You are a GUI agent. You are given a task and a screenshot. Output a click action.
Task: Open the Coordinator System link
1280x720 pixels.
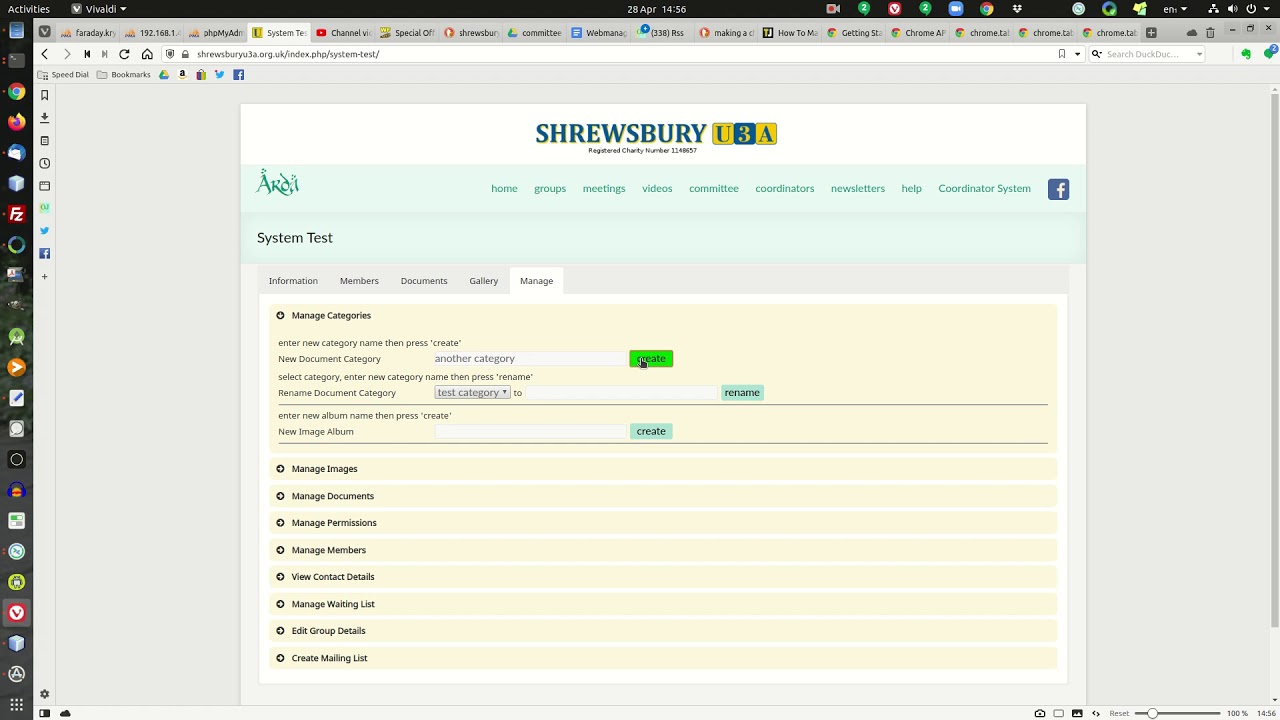tap(984, 188)
